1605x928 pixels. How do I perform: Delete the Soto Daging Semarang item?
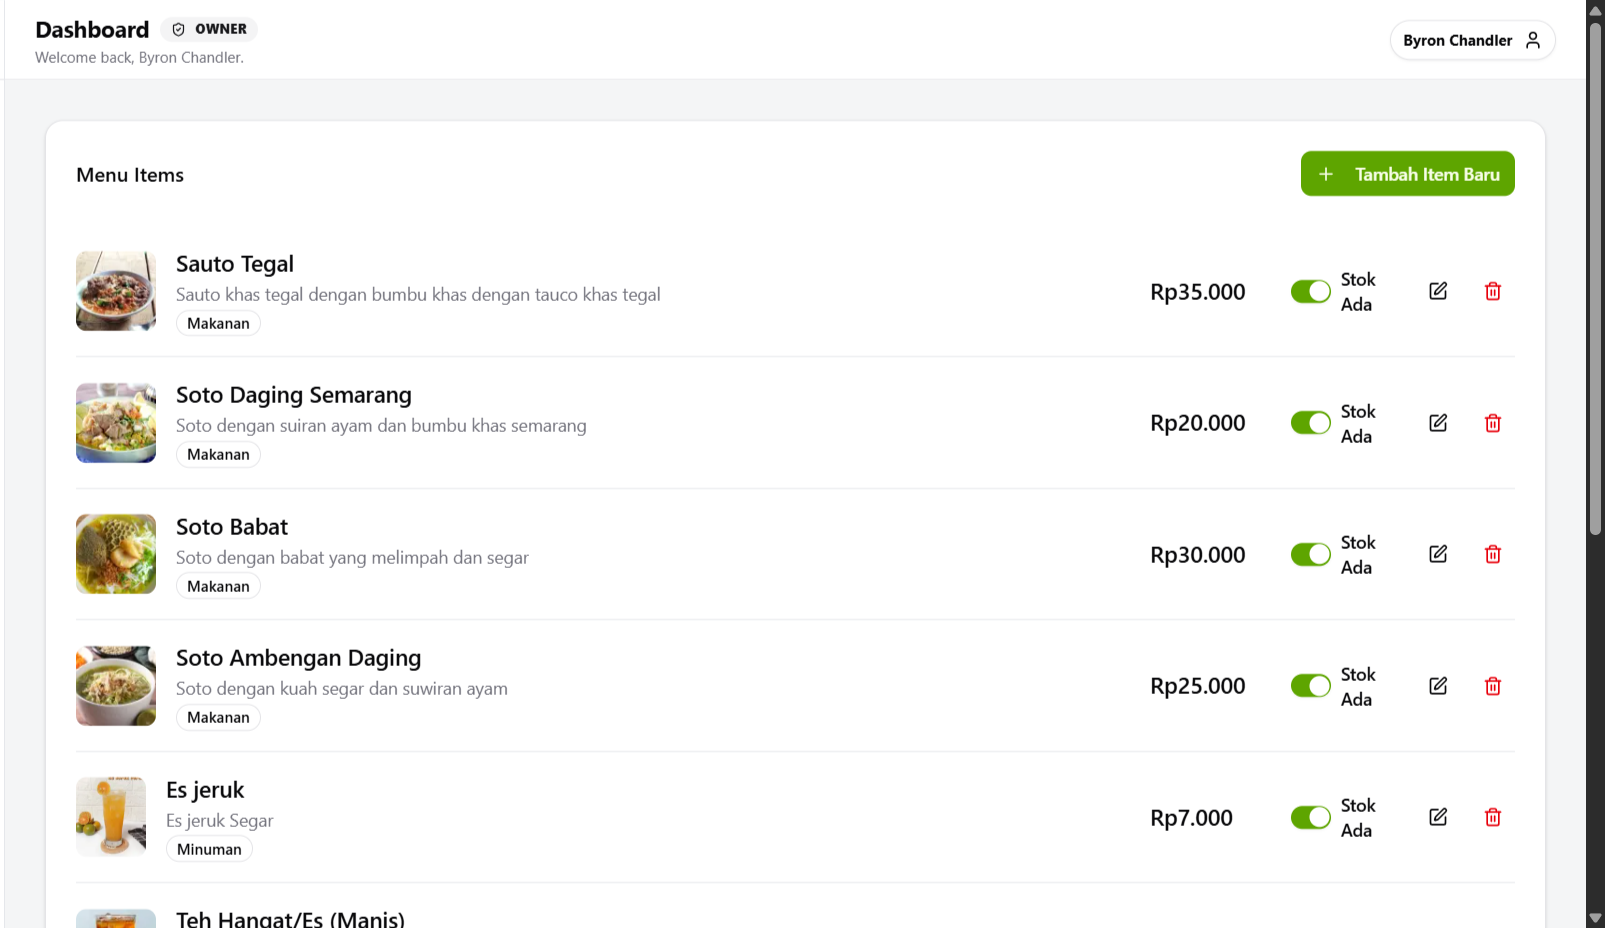pos(1492,423)
